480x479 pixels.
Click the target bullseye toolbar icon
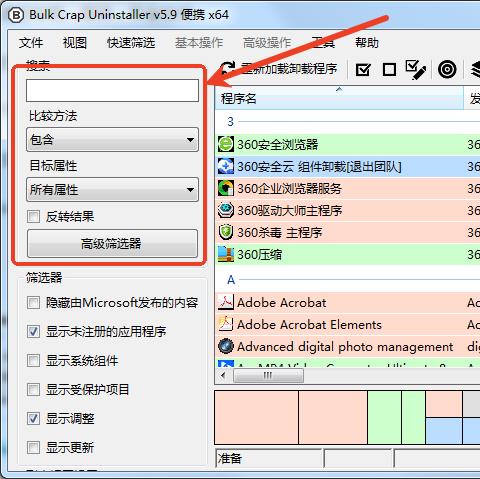point(447,69)
